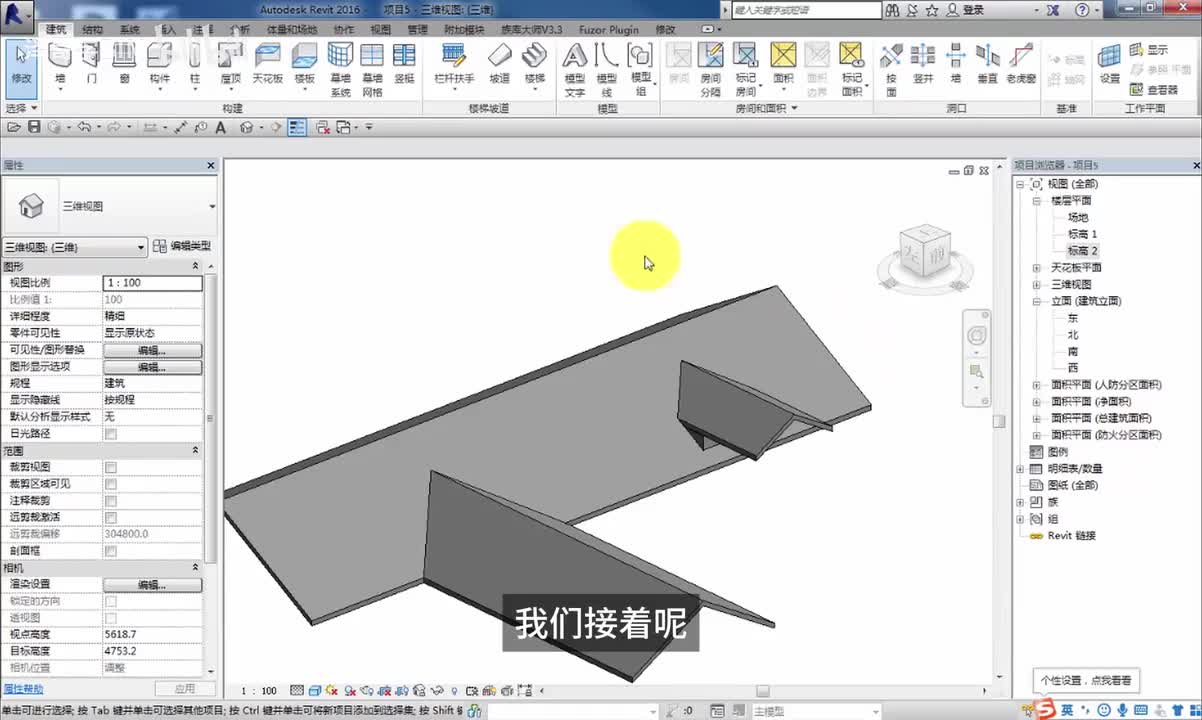Viewport: 1202px width, 720px height.
Task: Open the 体量和场地 ribbon tab
Action: click(x=294, y=30)
